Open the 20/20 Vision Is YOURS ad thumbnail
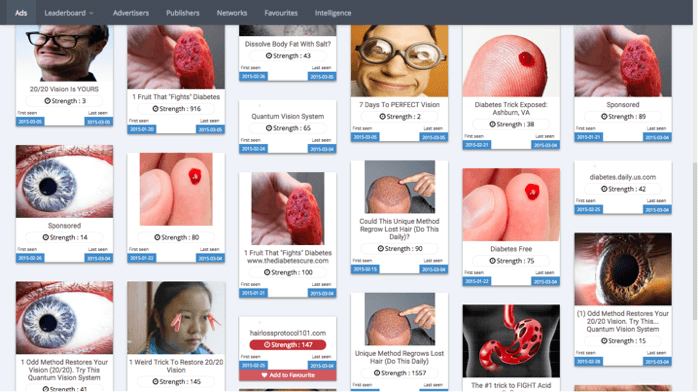The image size is (698, 392). coord(65,53)
